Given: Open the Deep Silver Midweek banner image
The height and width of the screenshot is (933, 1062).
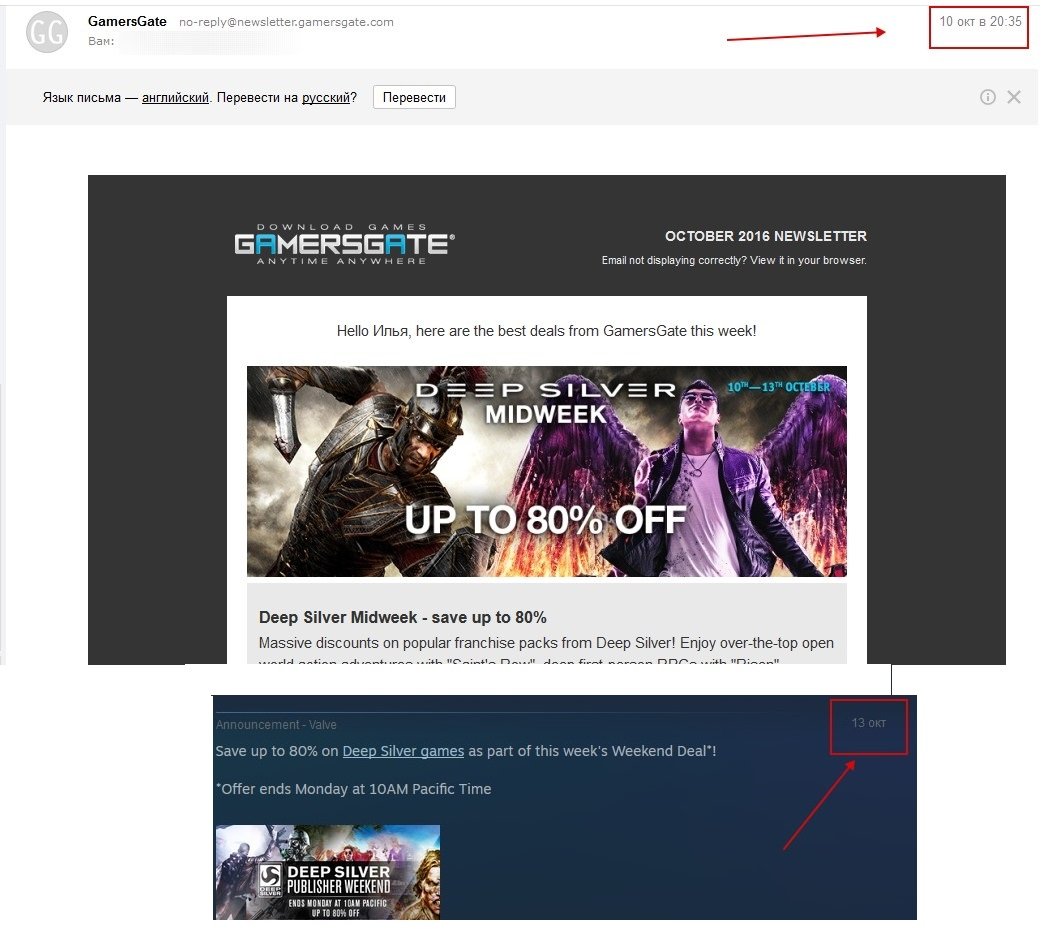Looking at the screenshot, I should (547, 471).
